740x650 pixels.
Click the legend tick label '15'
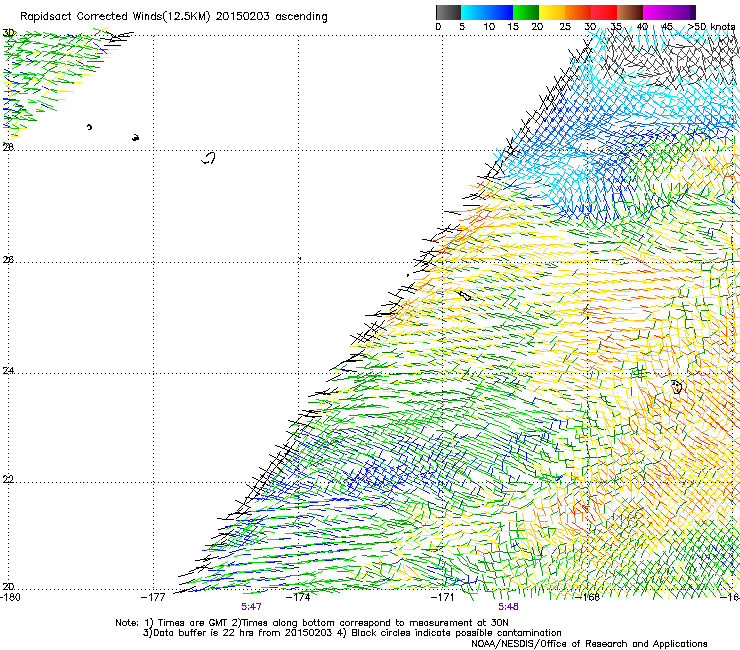513,27
